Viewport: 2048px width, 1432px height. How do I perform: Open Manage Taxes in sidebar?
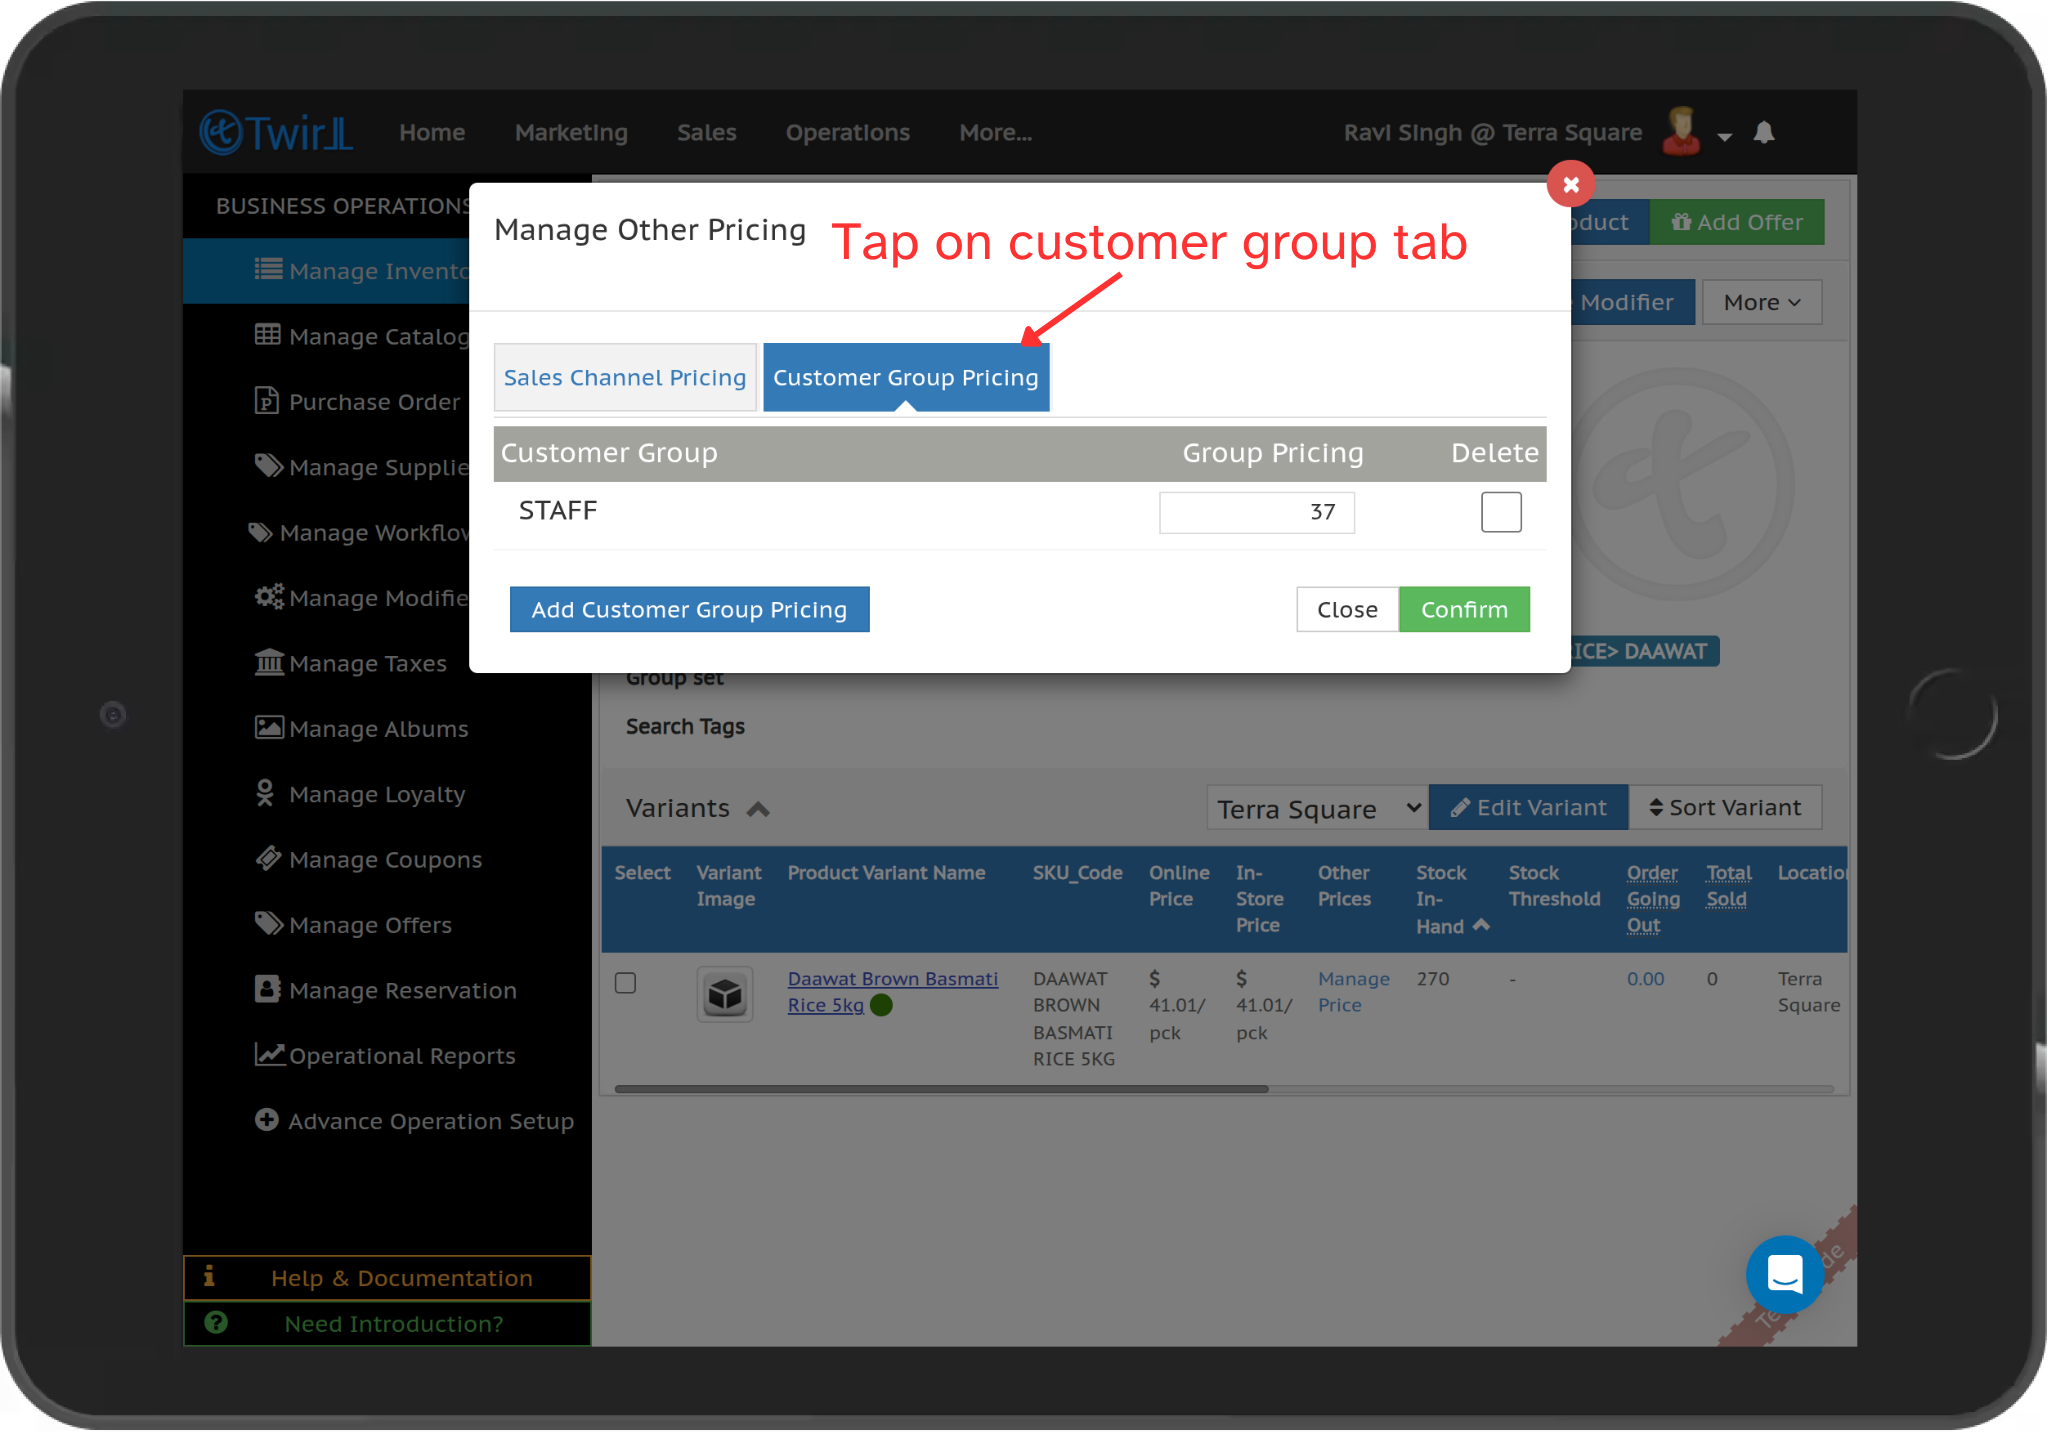tap(367, 662)
